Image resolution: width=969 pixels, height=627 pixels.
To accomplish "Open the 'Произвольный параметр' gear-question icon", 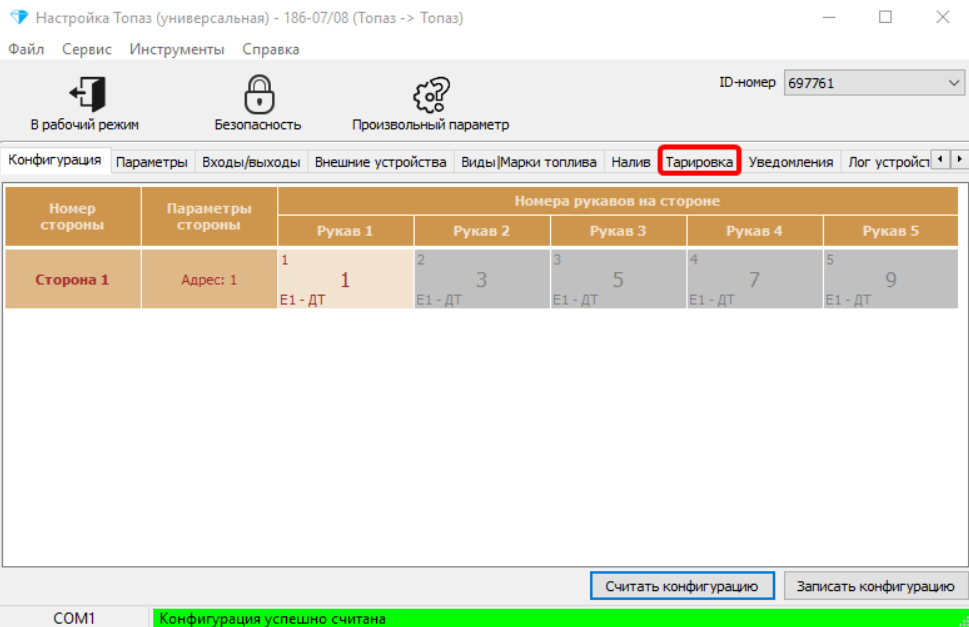I will (431, 95).
